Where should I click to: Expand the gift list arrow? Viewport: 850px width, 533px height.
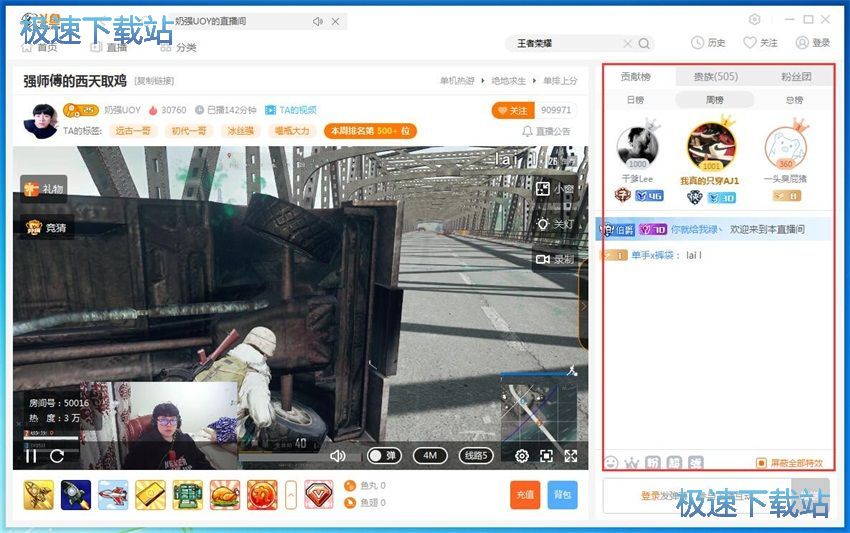(291, 495)
